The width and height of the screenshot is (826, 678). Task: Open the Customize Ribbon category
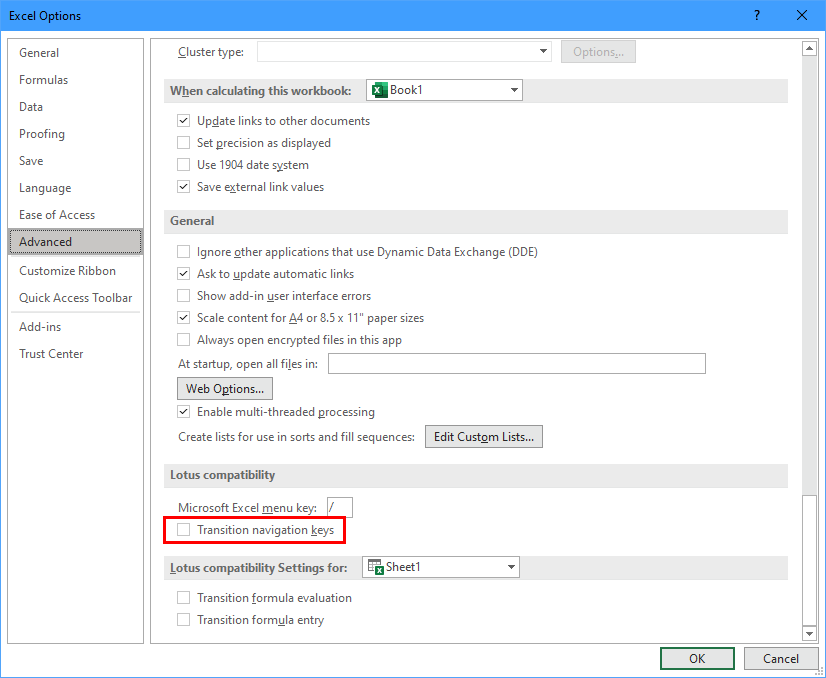click(75, 271)
